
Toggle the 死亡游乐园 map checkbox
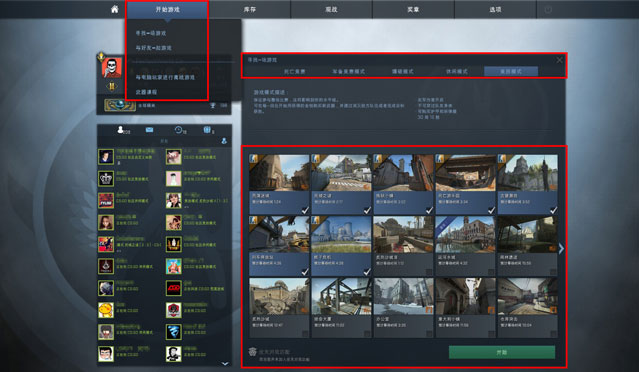[x=491, y=210]
